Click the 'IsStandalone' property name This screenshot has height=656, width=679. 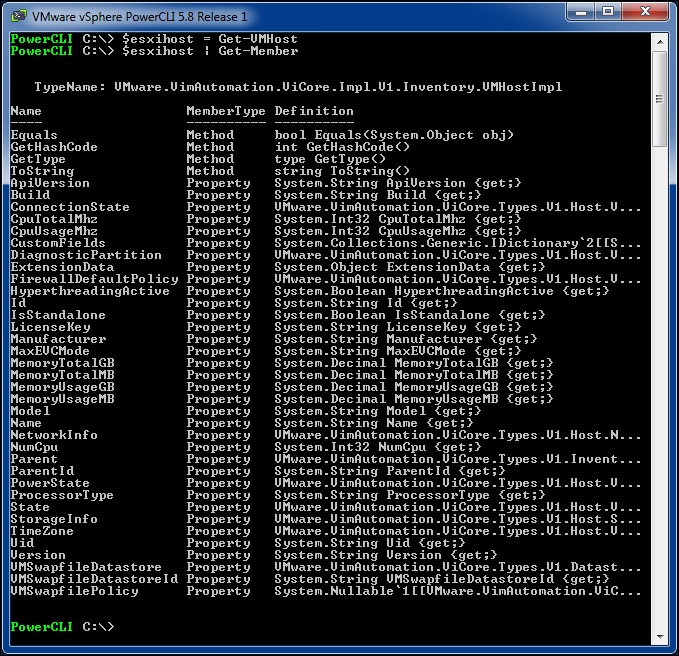point(58,315)
